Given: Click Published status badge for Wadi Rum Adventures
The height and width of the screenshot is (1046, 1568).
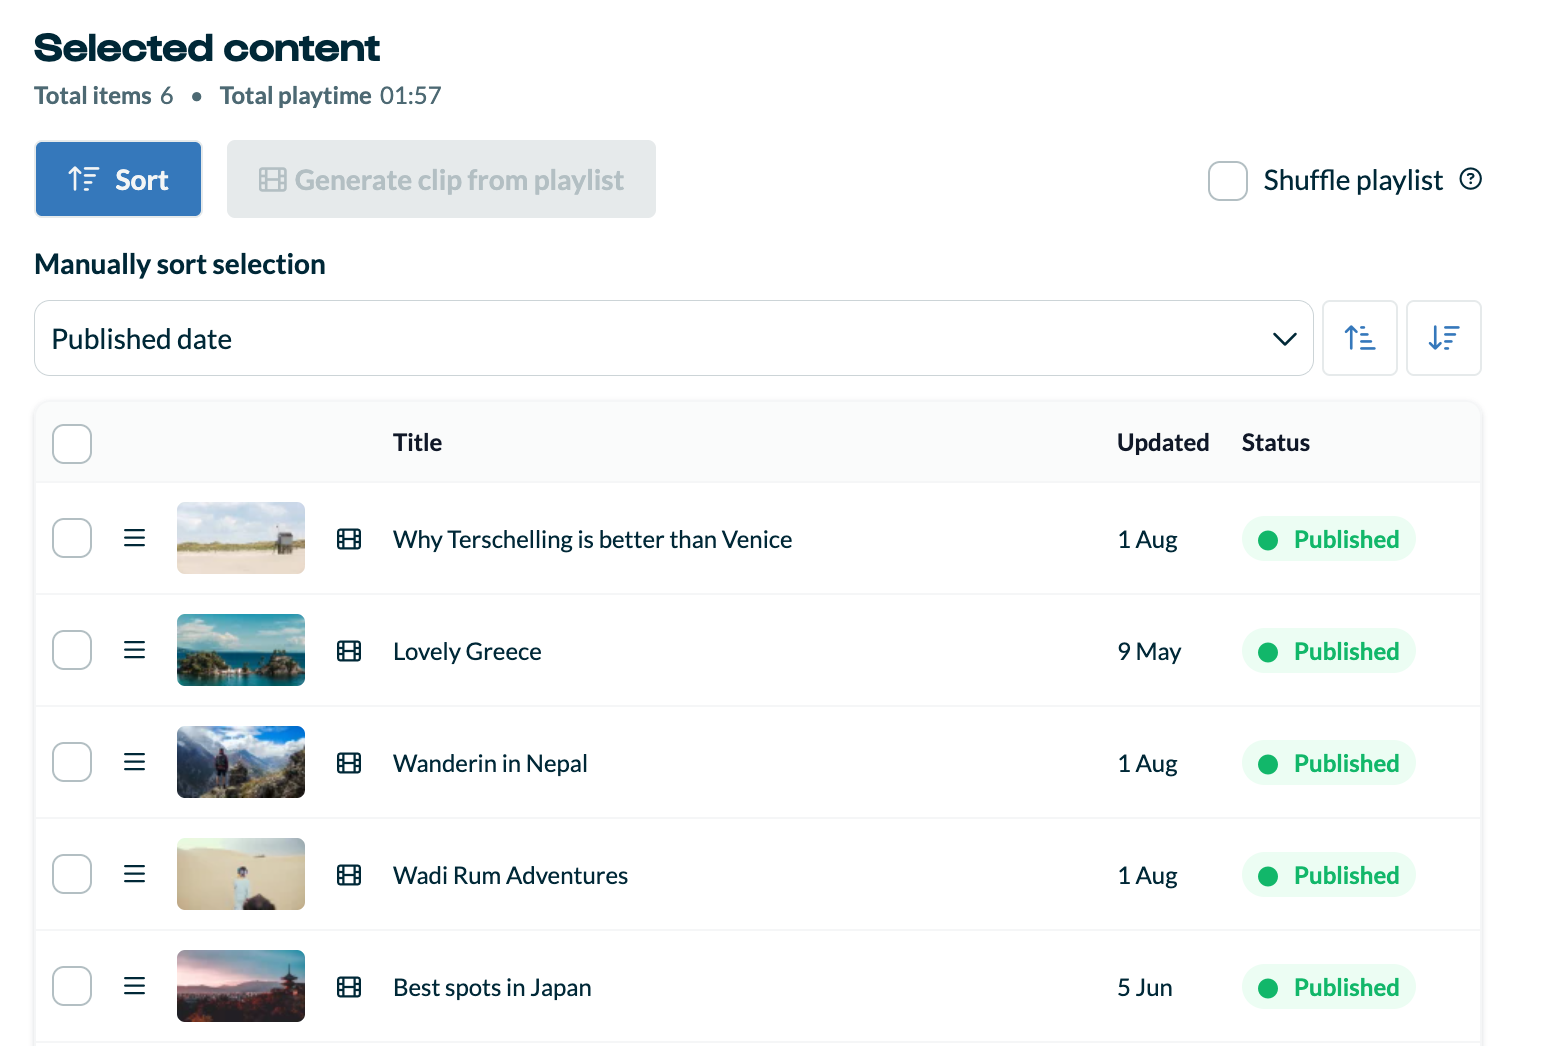Looking at the screenshot, I should 1328,875.
